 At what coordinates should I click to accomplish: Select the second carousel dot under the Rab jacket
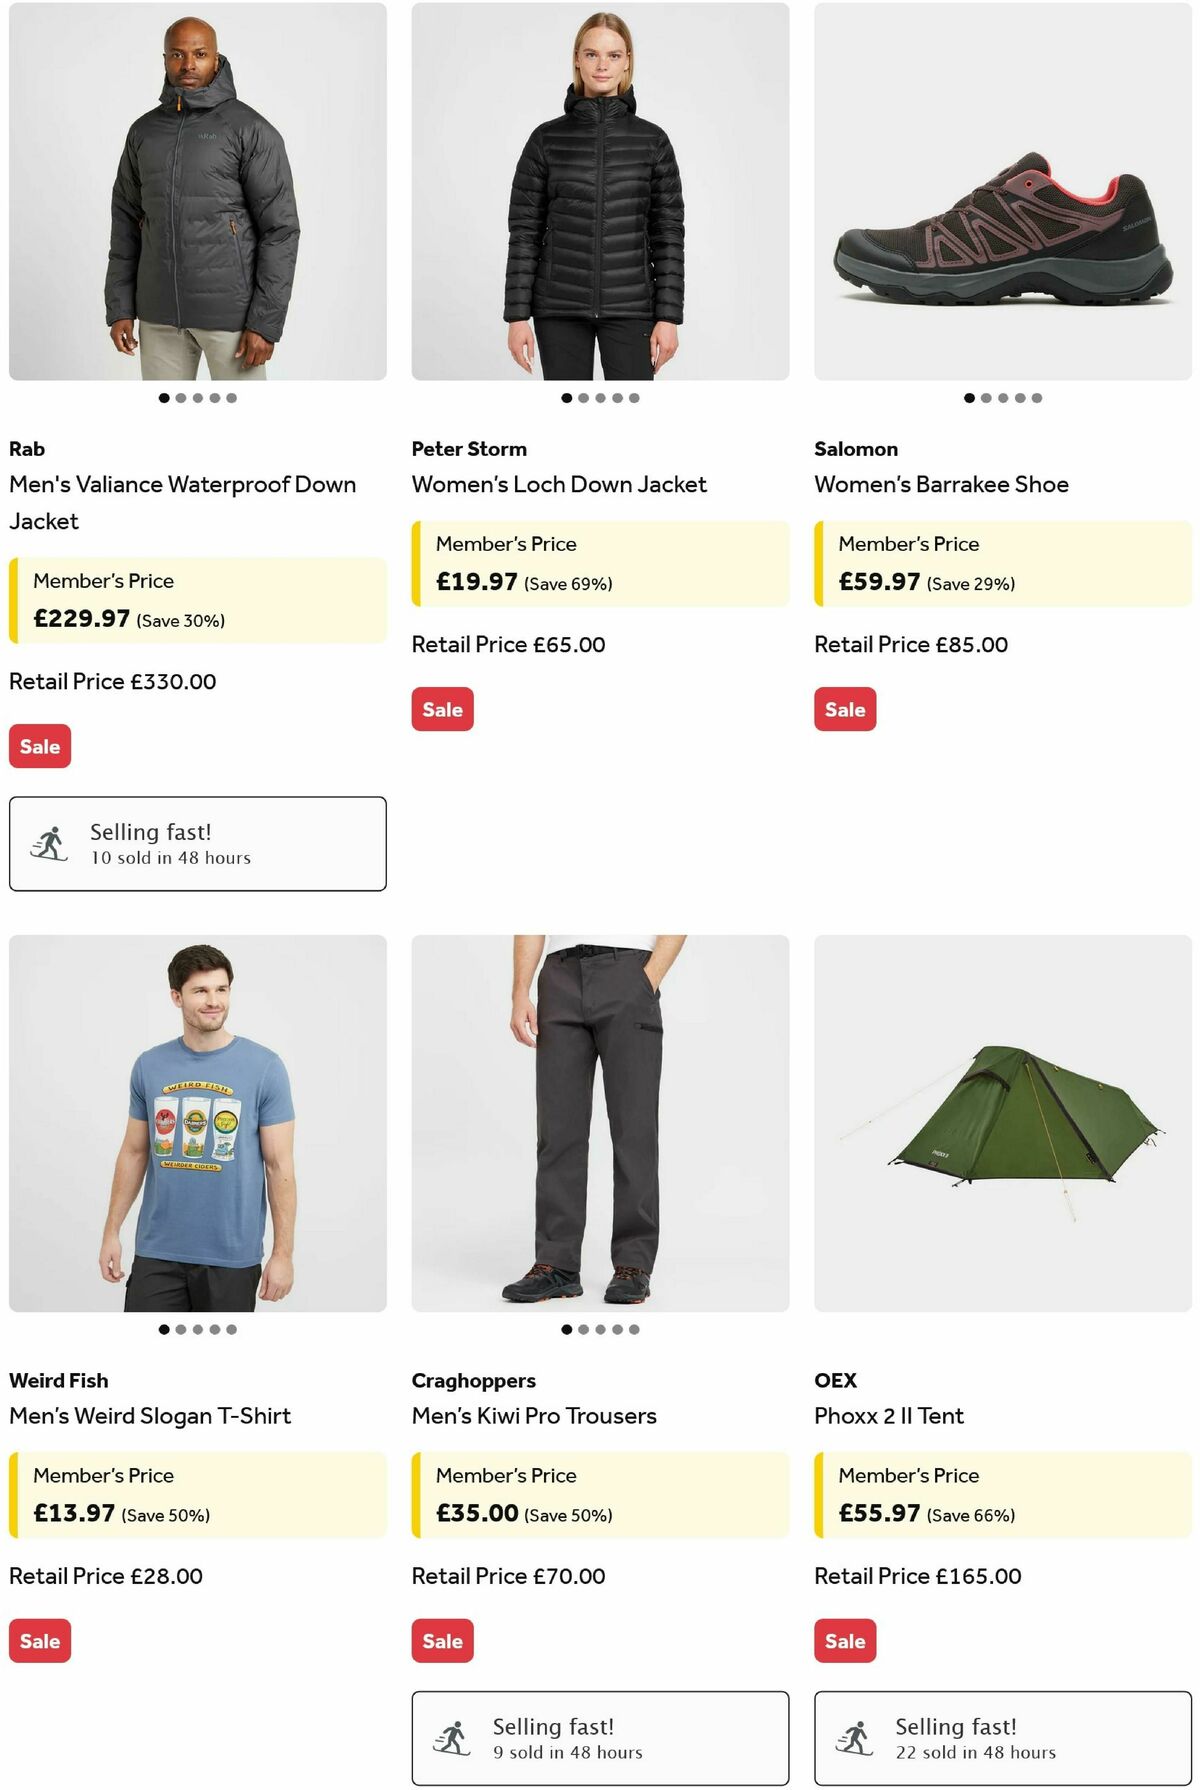[180, 397]
